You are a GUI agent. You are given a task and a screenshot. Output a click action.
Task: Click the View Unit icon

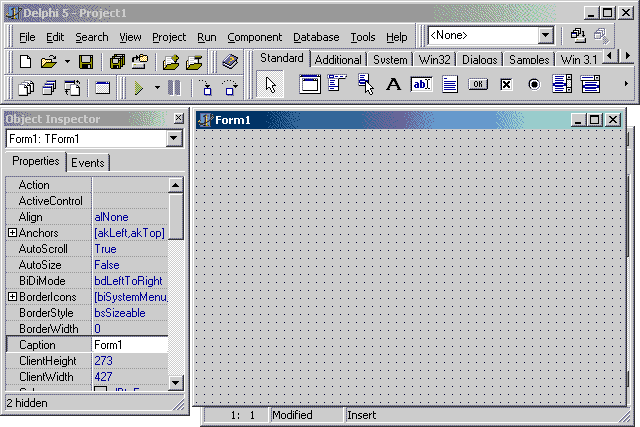click(27, 88)
